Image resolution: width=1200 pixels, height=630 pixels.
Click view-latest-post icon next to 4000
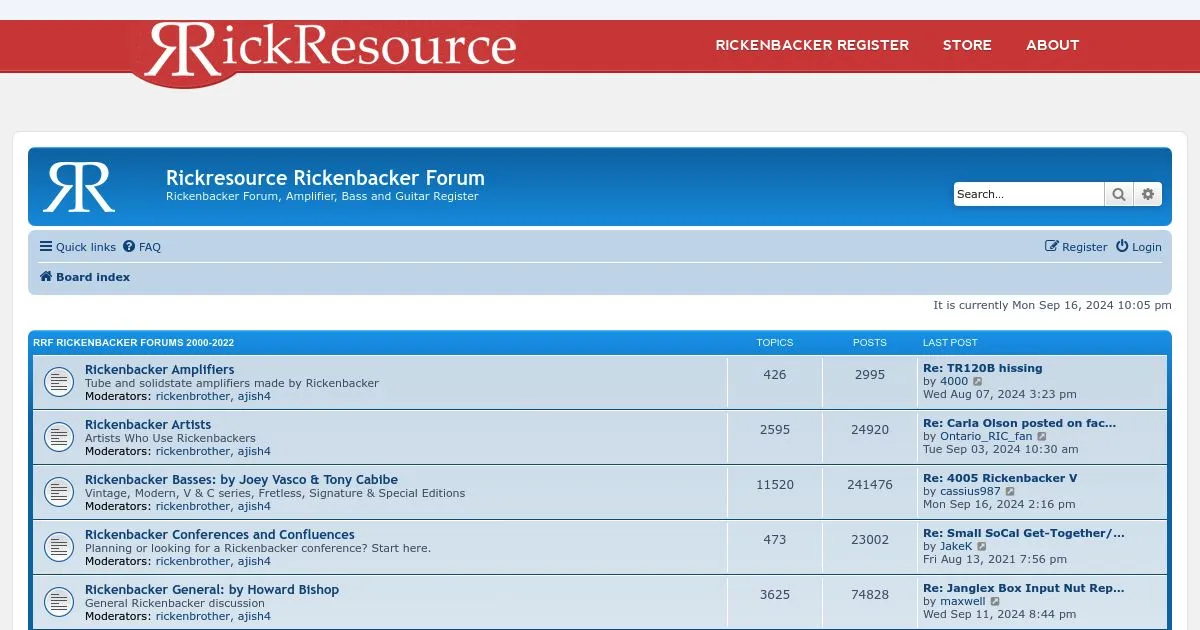[x=978, y=382]
